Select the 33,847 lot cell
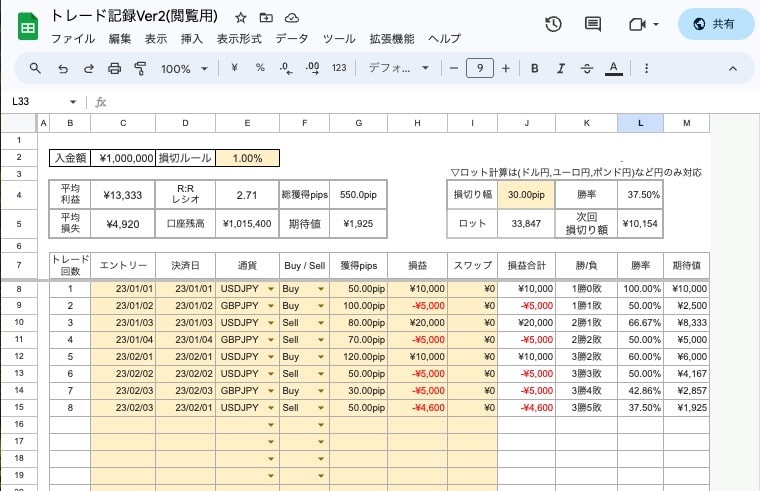The image size is (760, 491). (526, 224)
